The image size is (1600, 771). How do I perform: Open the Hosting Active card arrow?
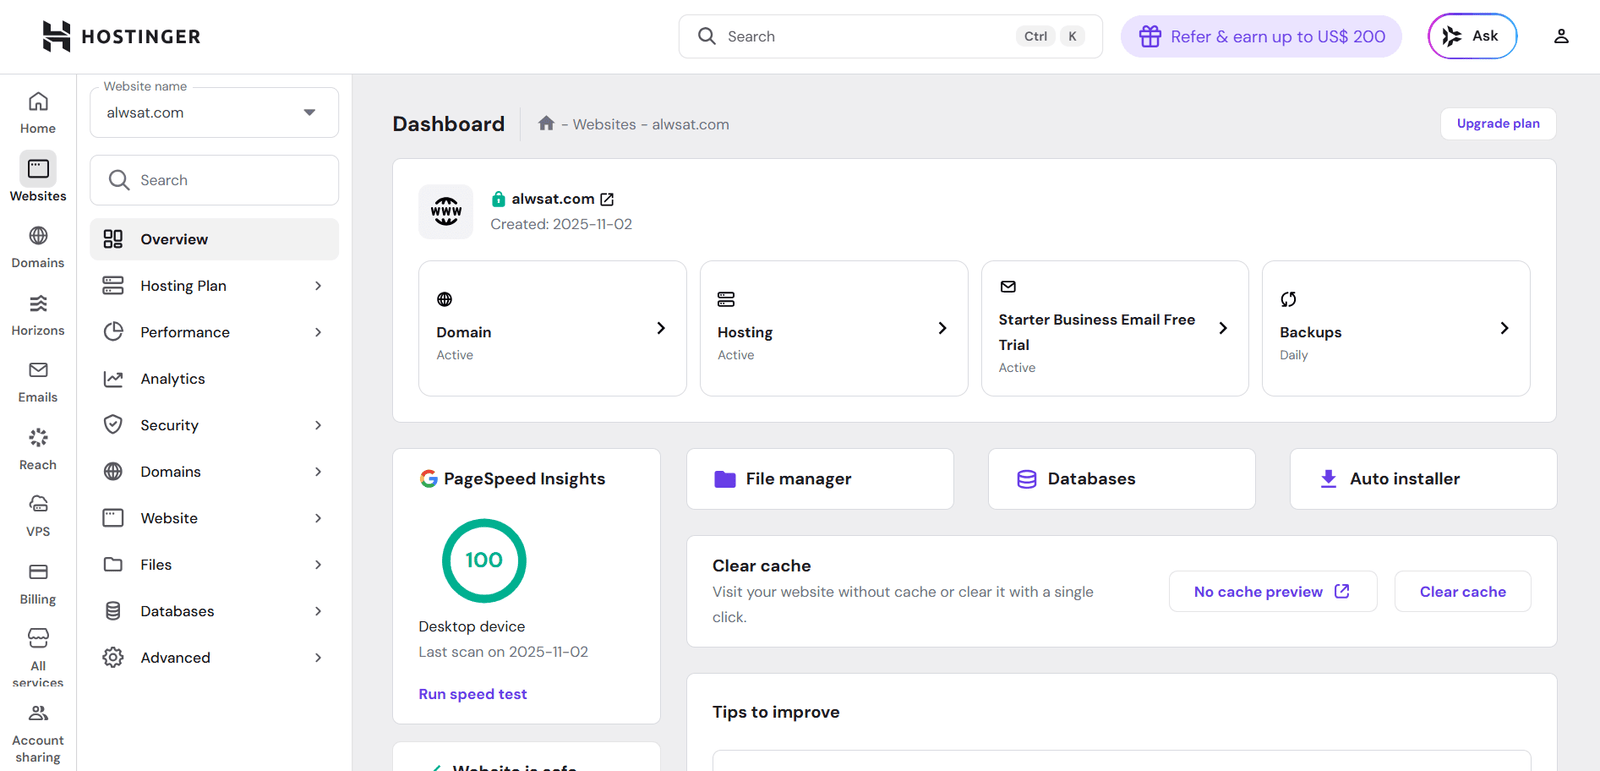tap(942, 328)
